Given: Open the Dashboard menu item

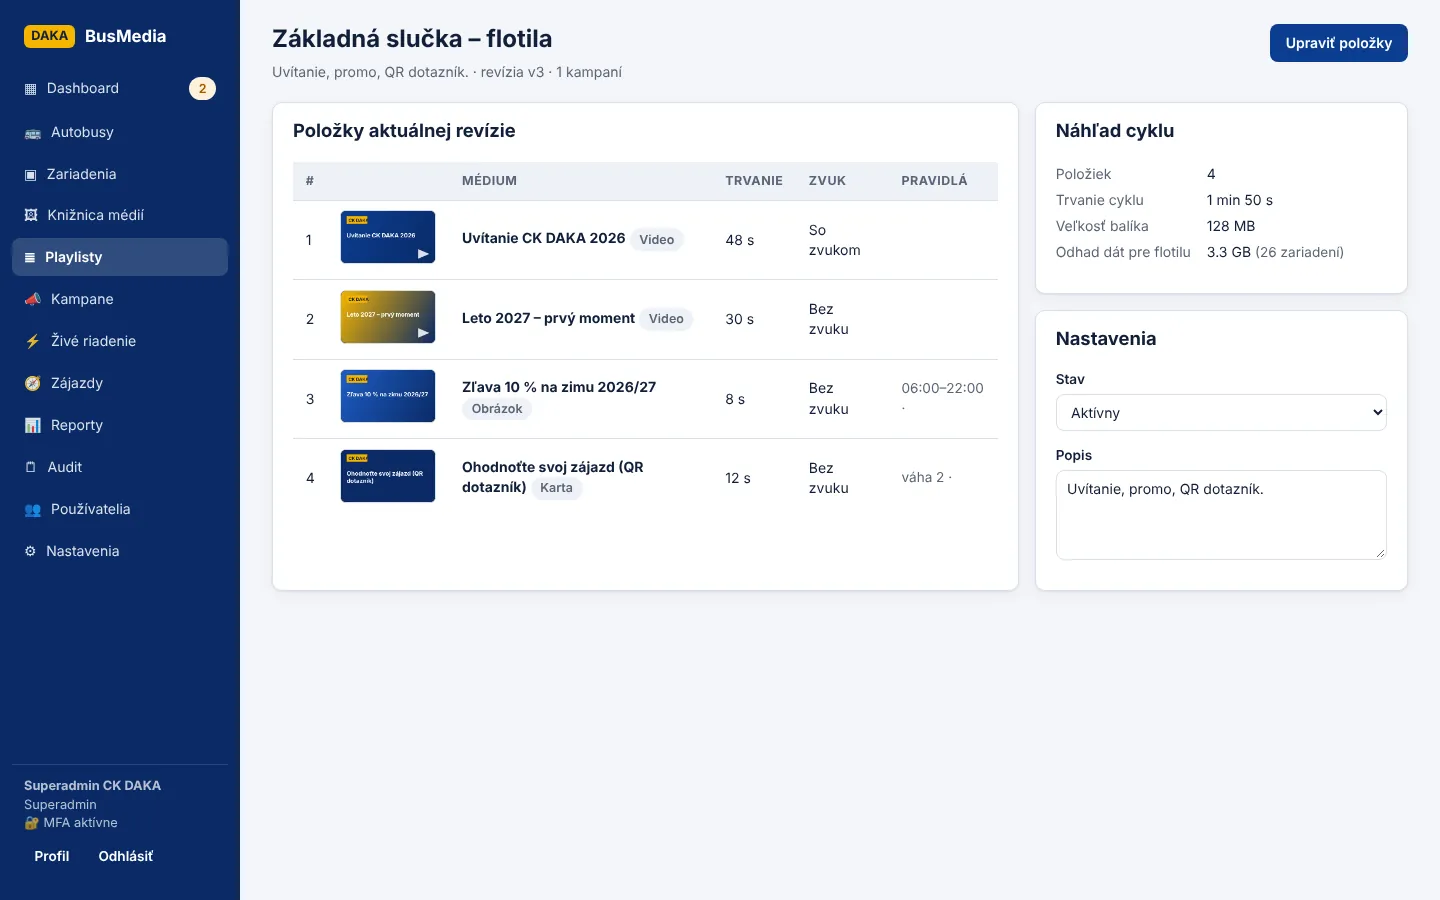Looking at the screenshot, I should (x=120, y=89).
